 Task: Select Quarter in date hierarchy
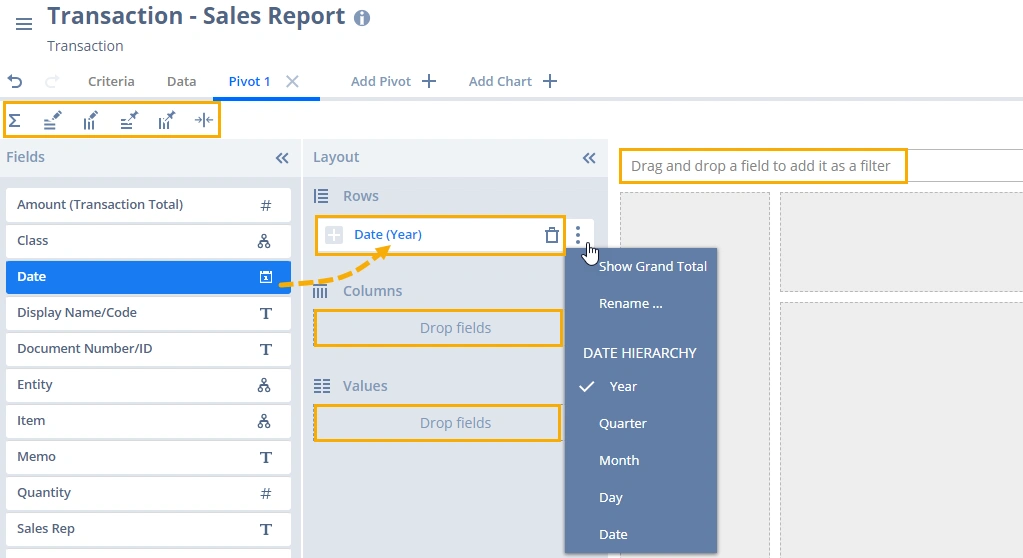pyautogui.click(x=622, y=424)
